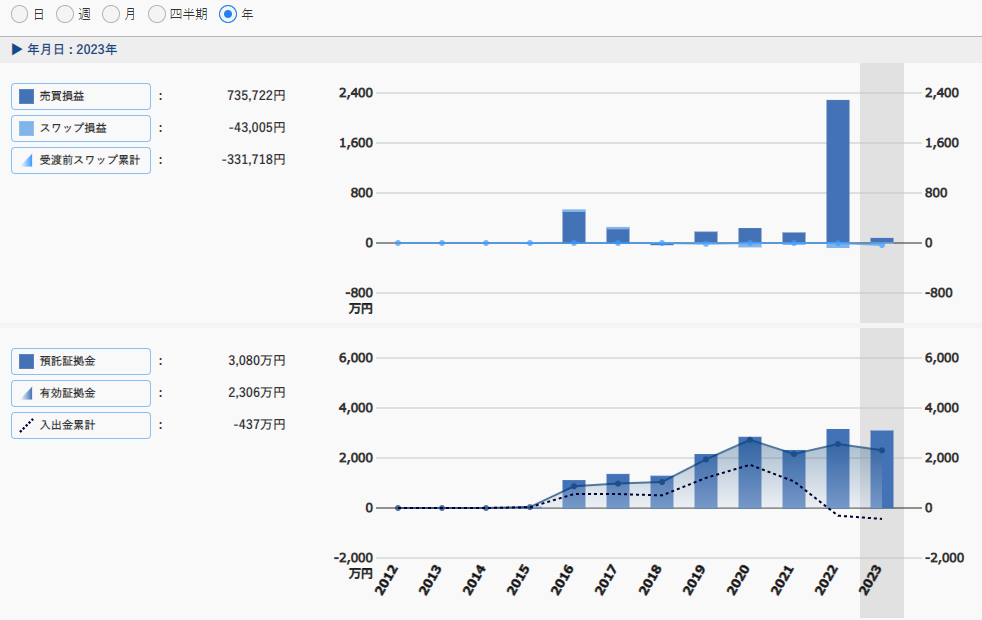Click the 2015 data point in top chart
The width and height of the screenshot is (982, 620).
tap(530, 243)
